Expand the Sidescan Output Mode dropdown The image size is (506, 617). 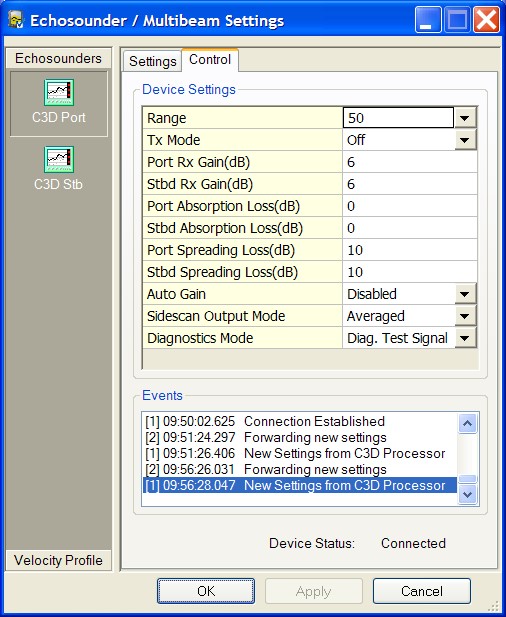465,316
